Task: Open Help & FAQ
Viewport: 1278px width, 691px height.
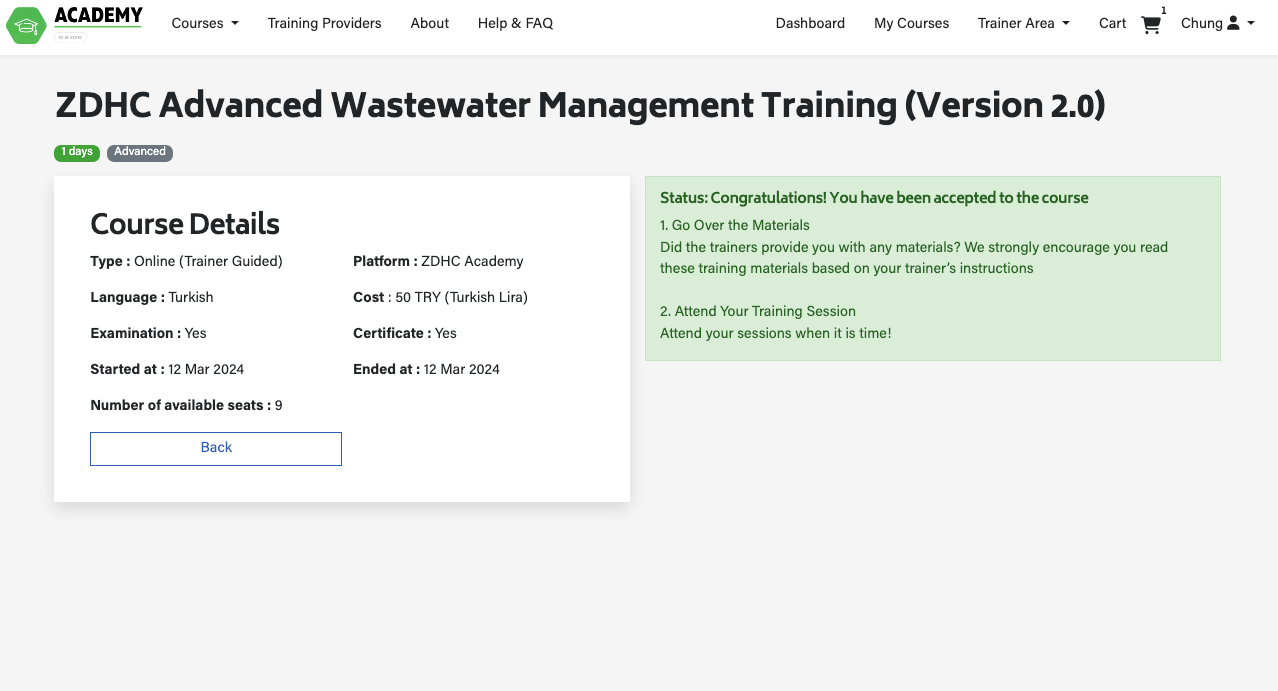Action: coord(515,23)
